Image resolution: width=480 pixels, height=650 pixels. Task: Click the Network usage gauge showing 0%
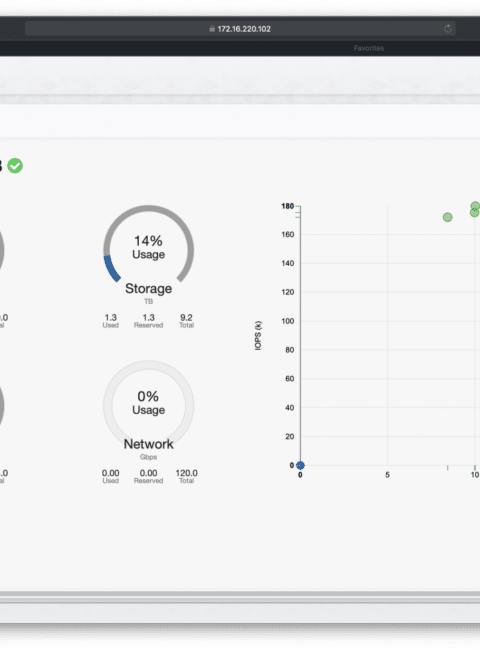click(148, 400)
